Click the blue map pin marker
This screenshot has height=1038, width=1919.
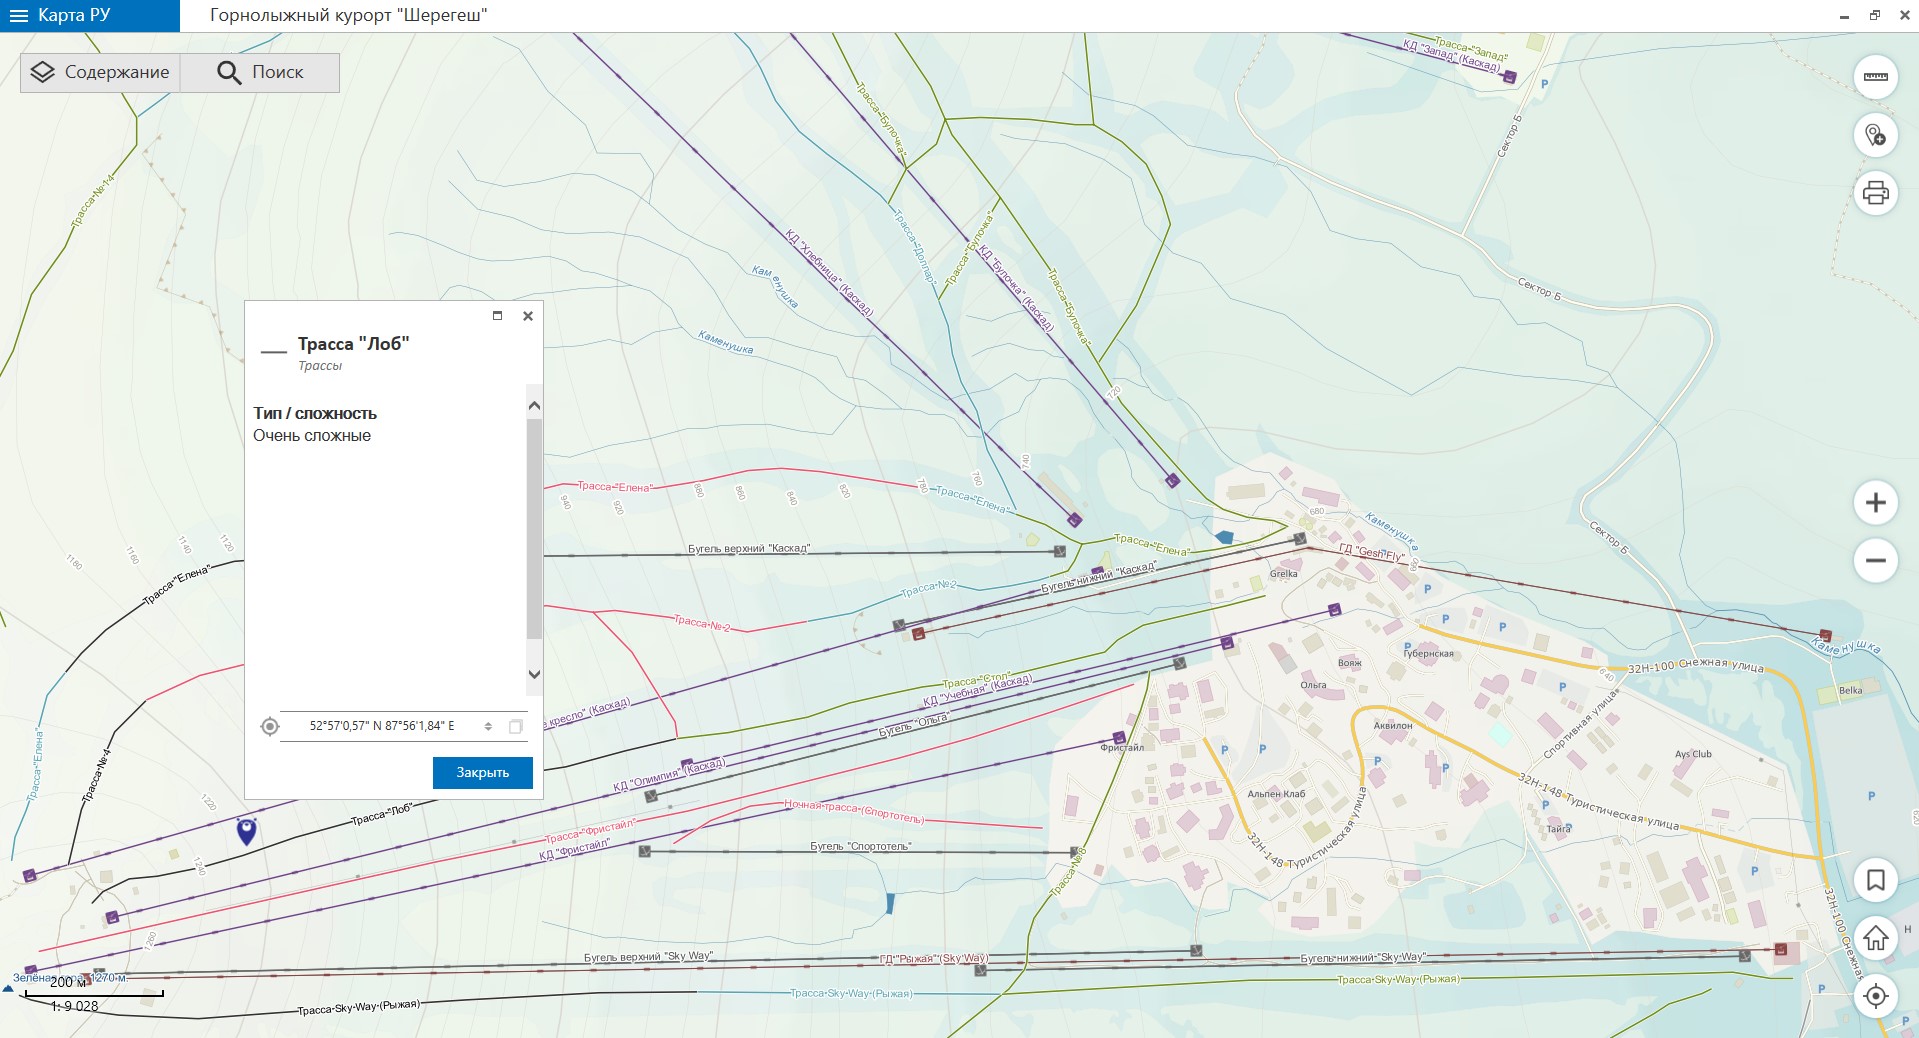(x=246, y=830)
